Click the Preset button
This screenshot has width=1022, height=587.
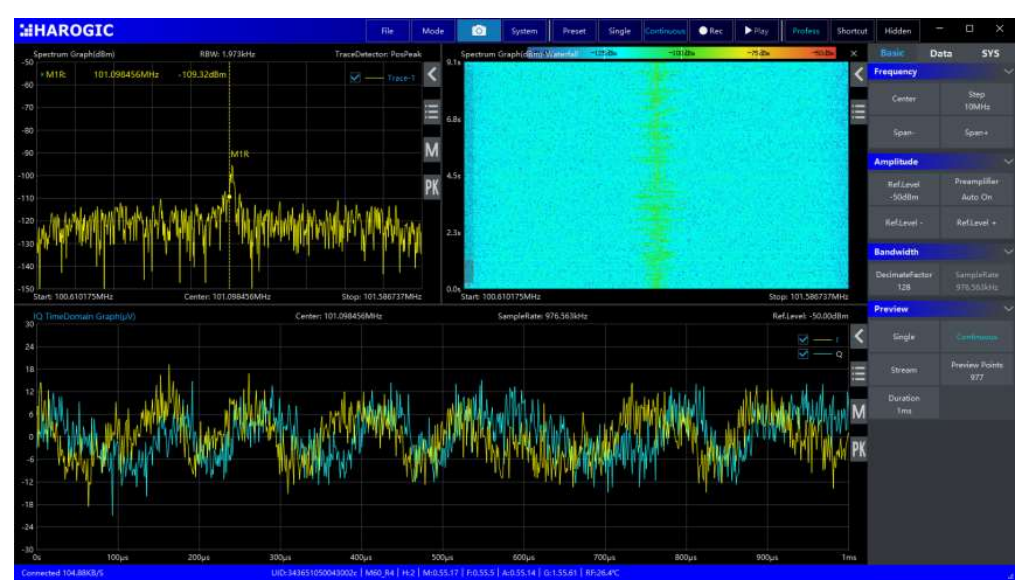[x=574, y=31]
